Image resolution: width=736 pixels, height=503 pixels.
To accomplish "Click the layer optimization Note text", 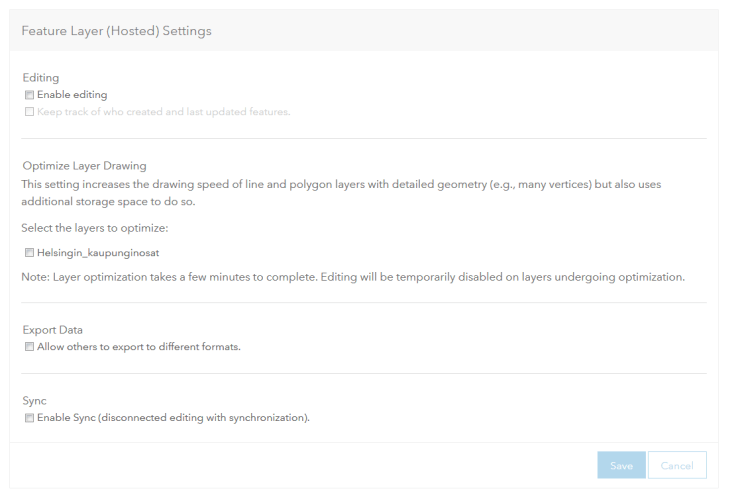I will 353,277.
